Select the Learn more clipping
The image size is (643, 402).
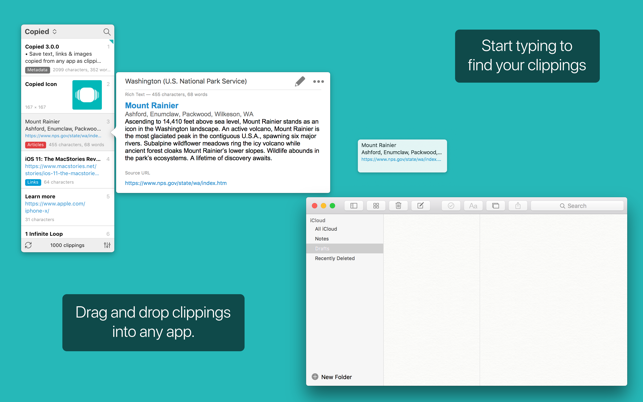(x=68, y=207)
